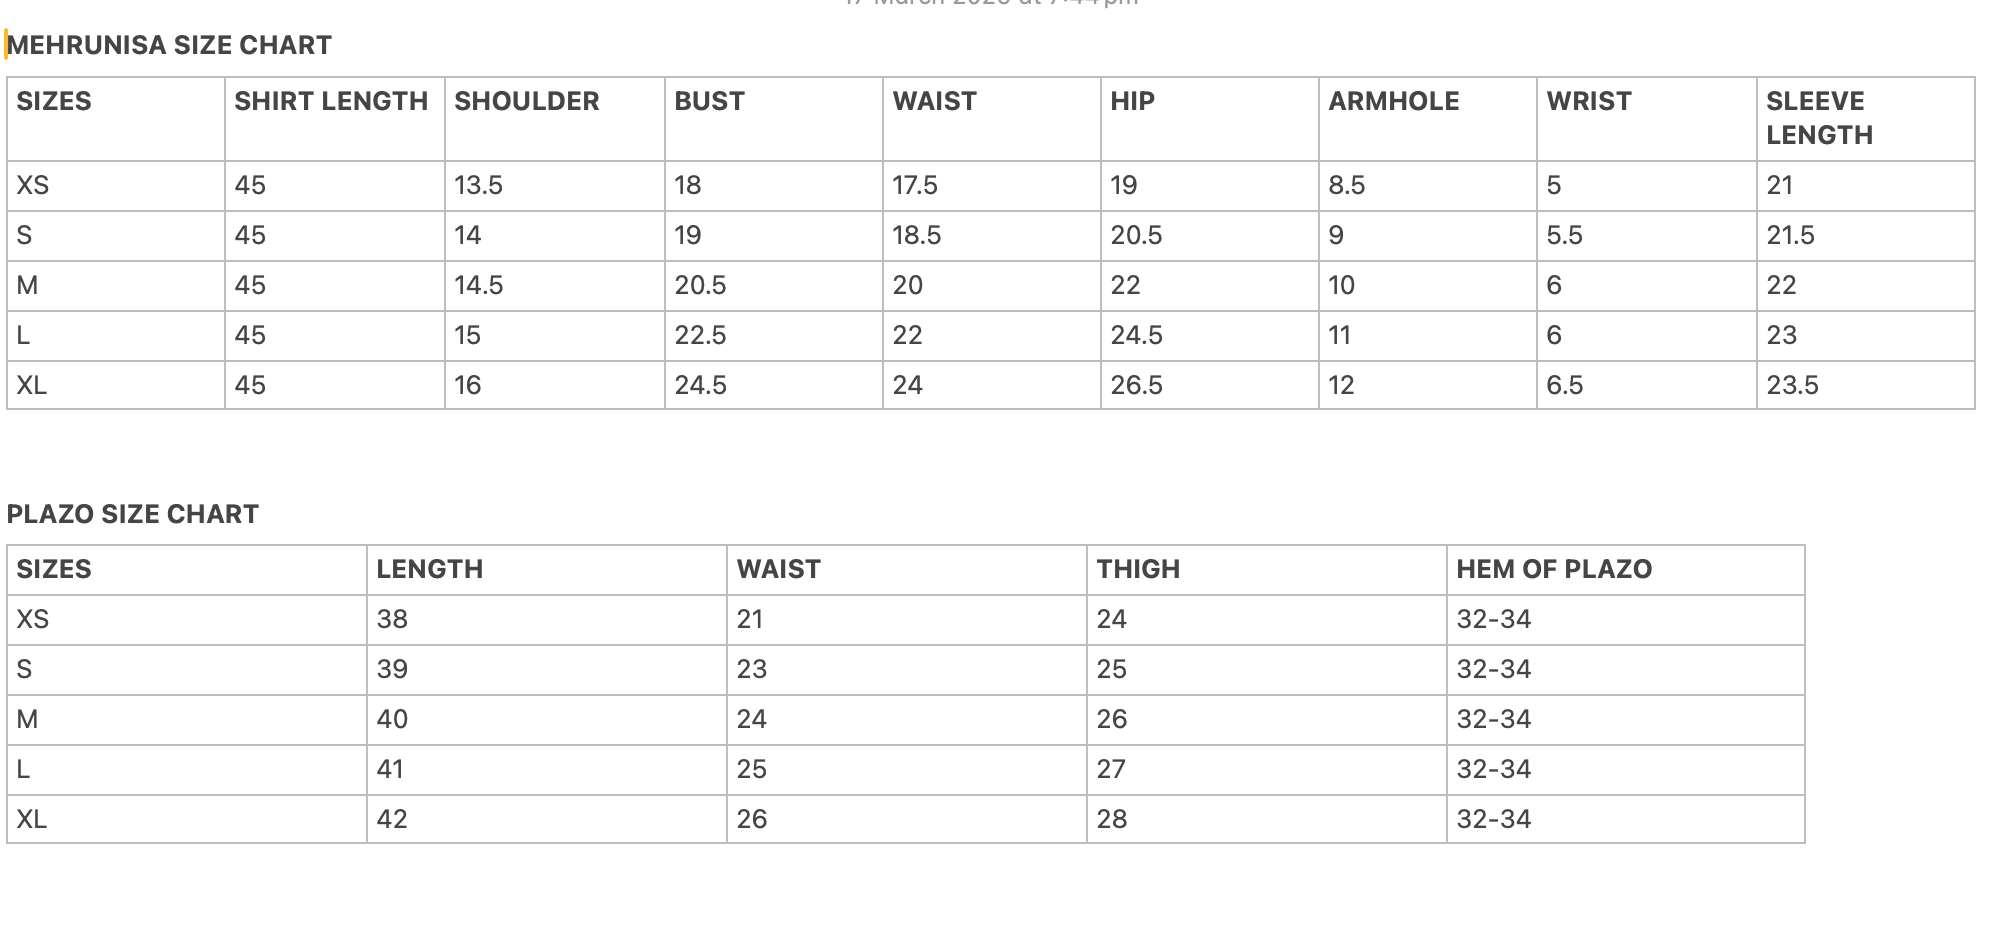
Task: Select the XL sleeve length cell 23.5
Action: coord(1866,385)
